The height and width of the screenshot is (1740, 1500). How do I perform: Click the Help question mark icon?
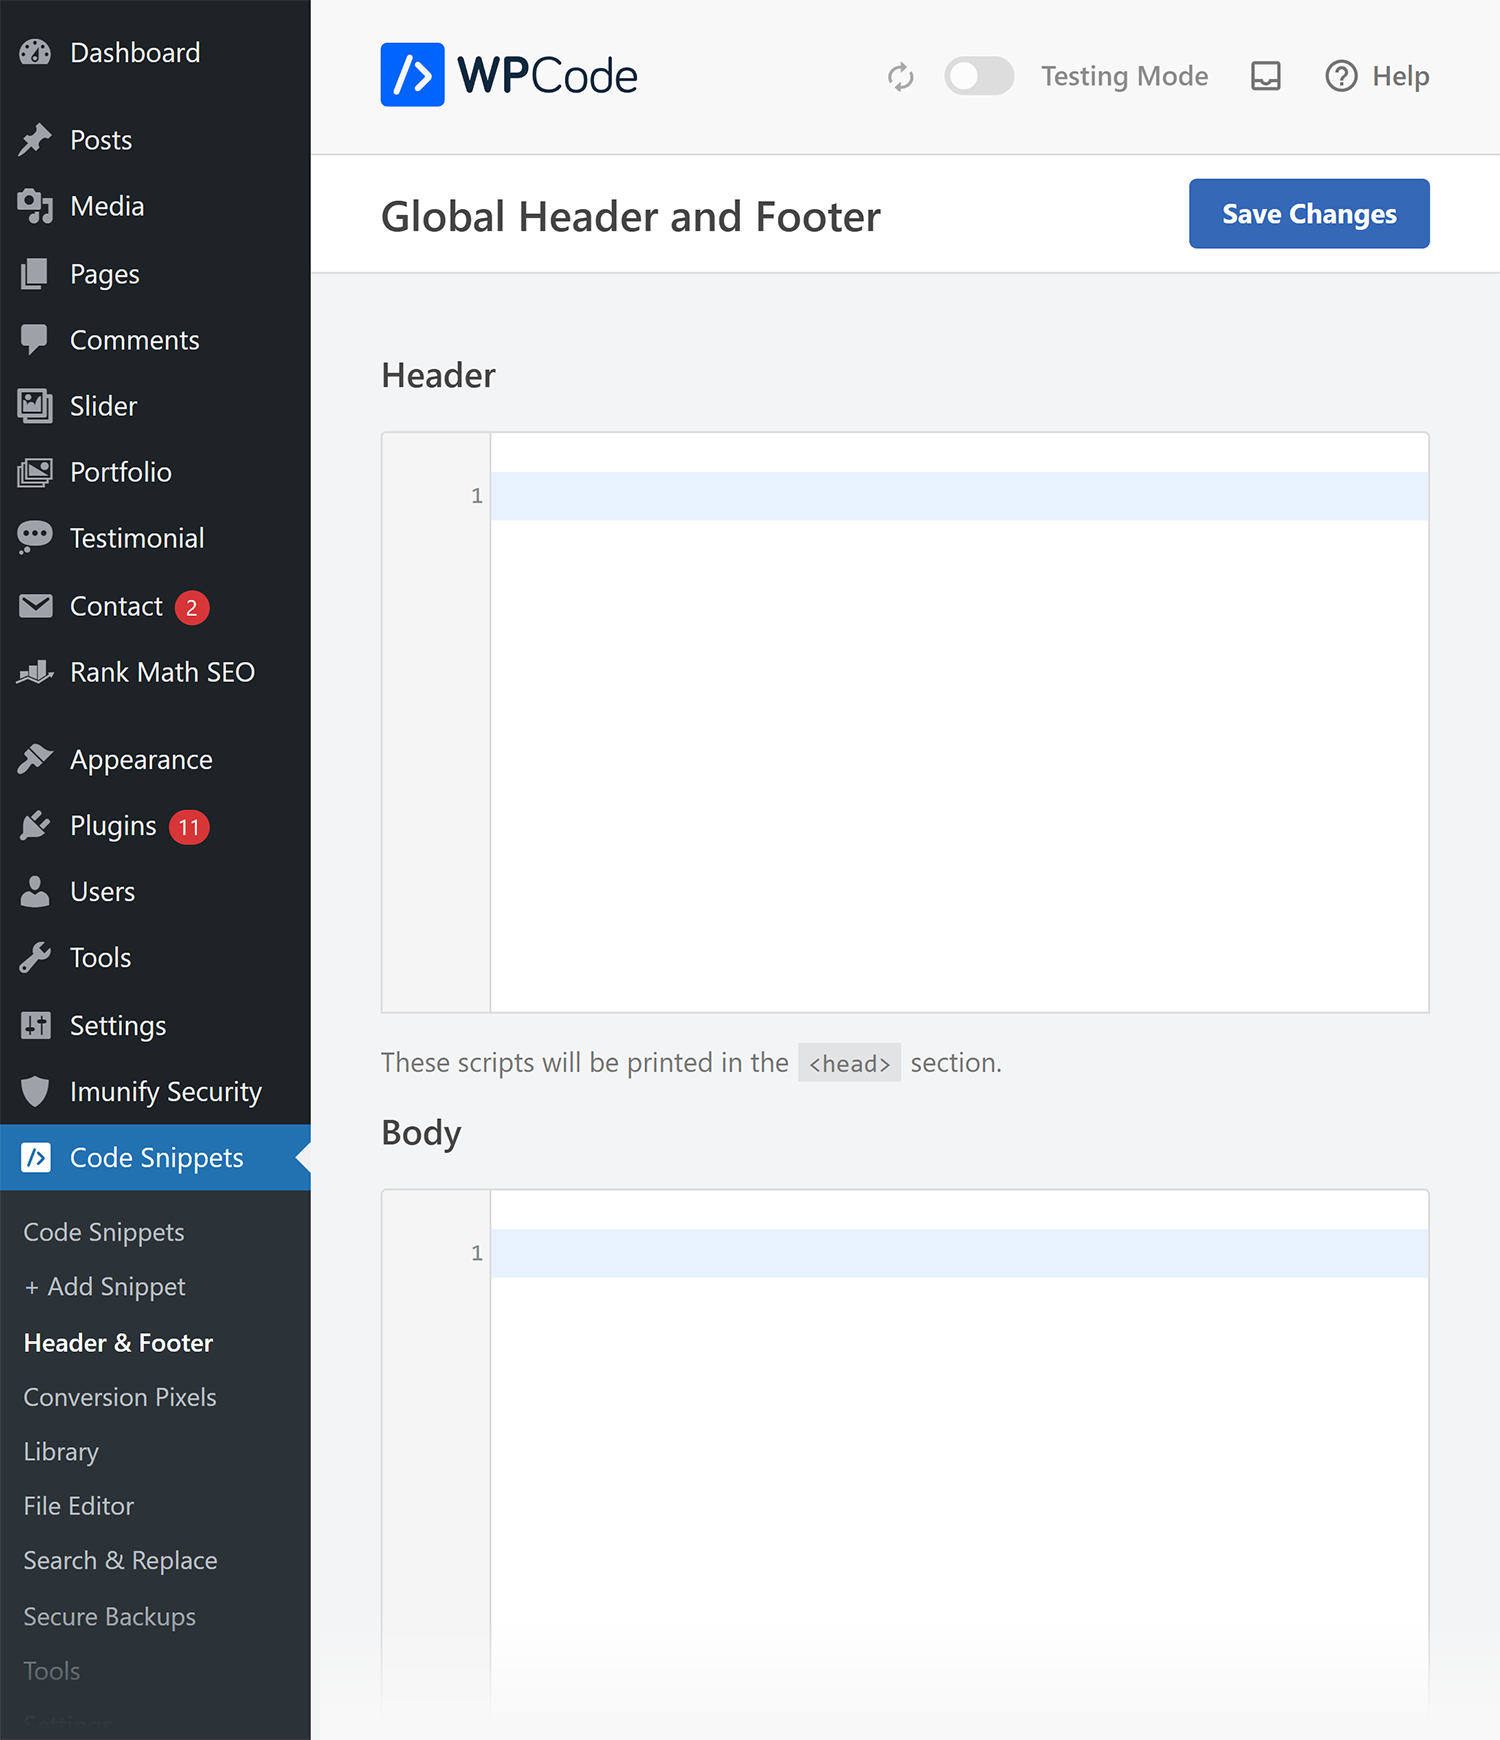coord(1341,76)
